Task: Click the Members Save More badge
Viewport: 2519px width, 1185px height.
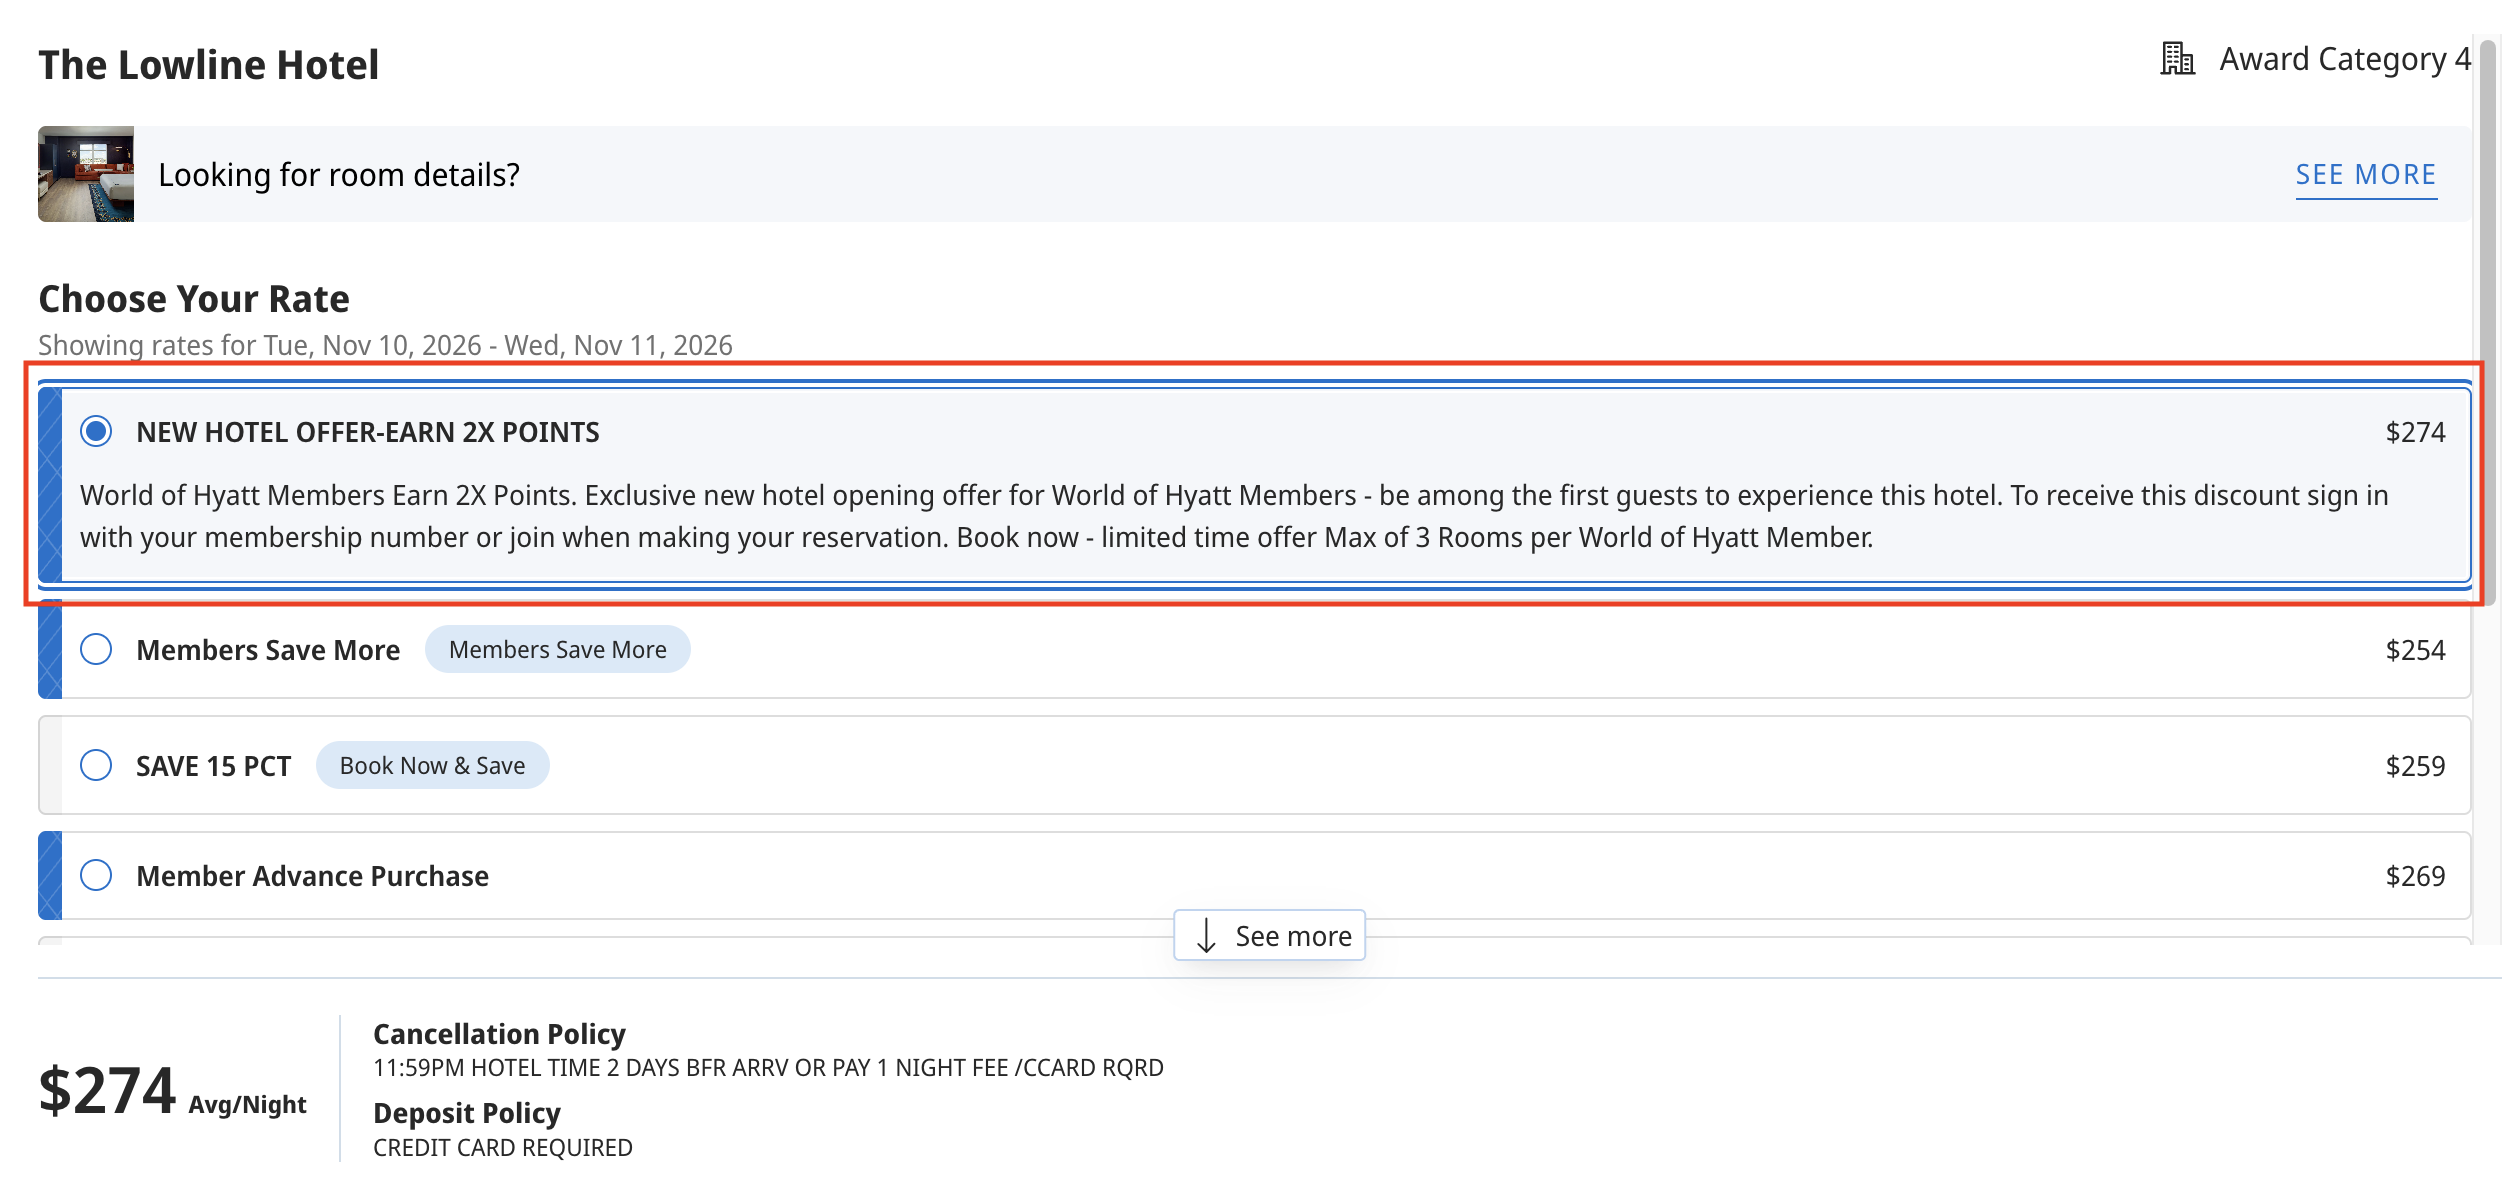Action: point(557,650)
